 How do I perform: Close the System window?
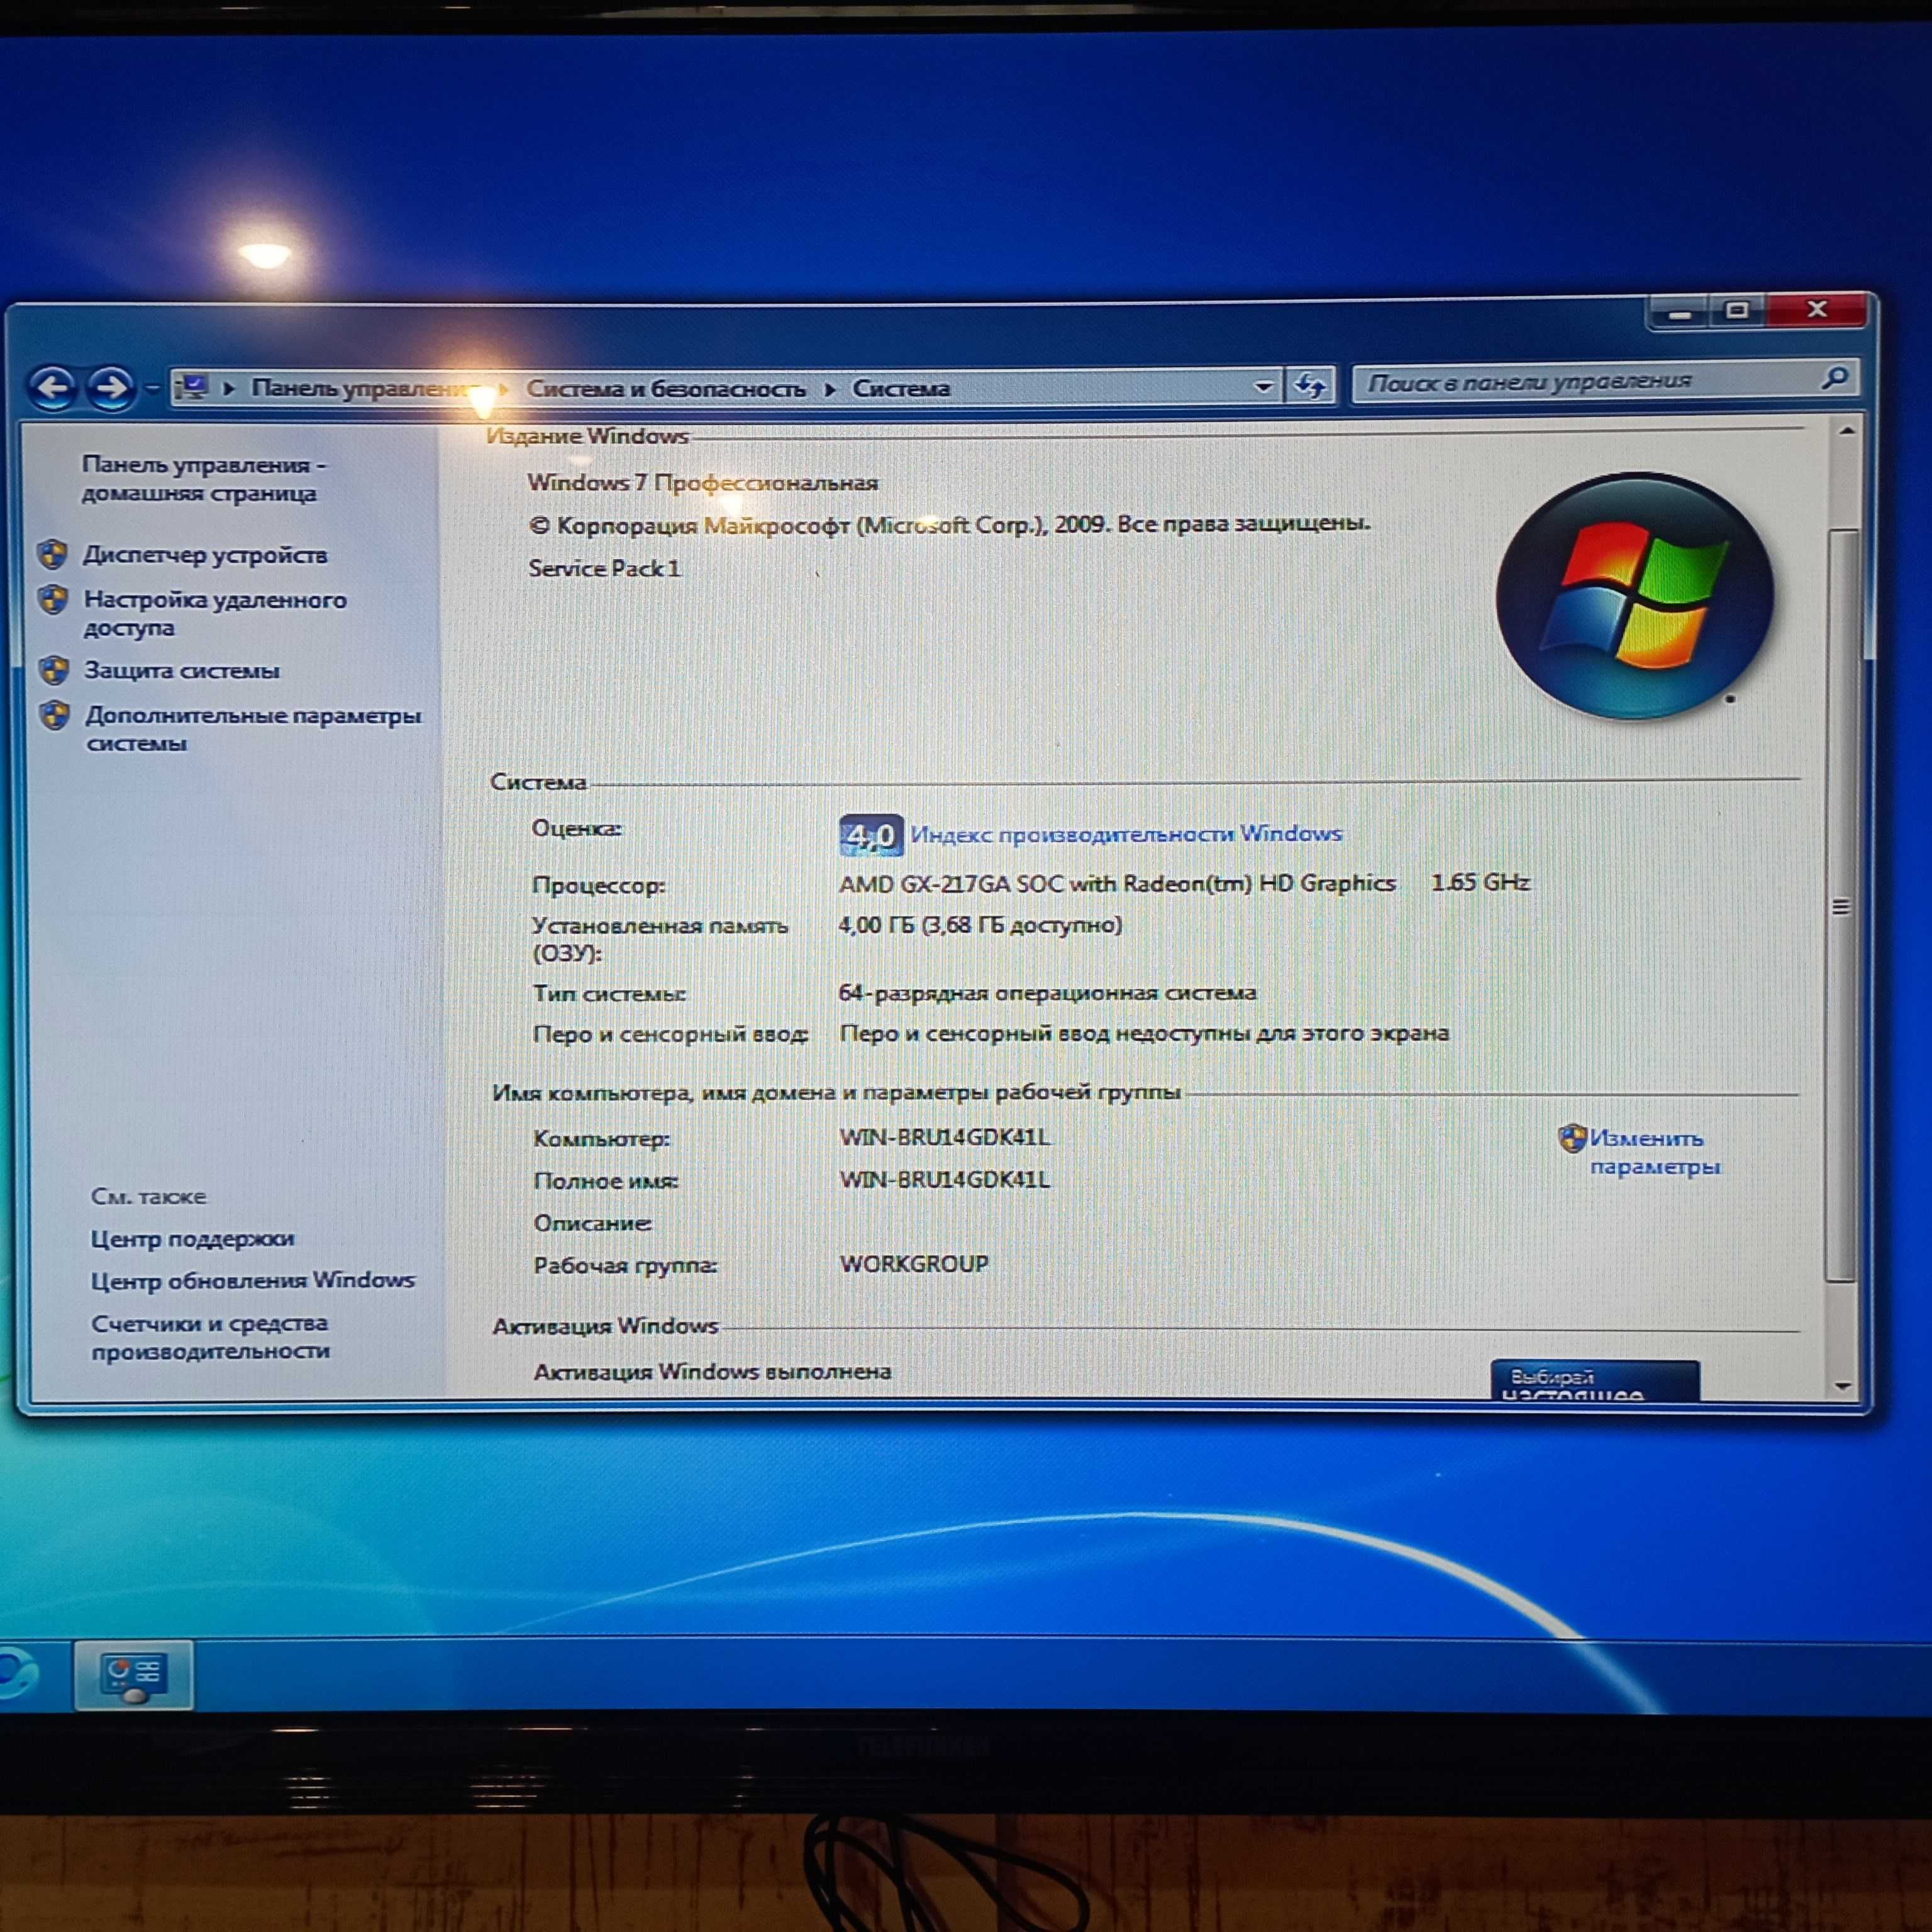(1817, 310)
